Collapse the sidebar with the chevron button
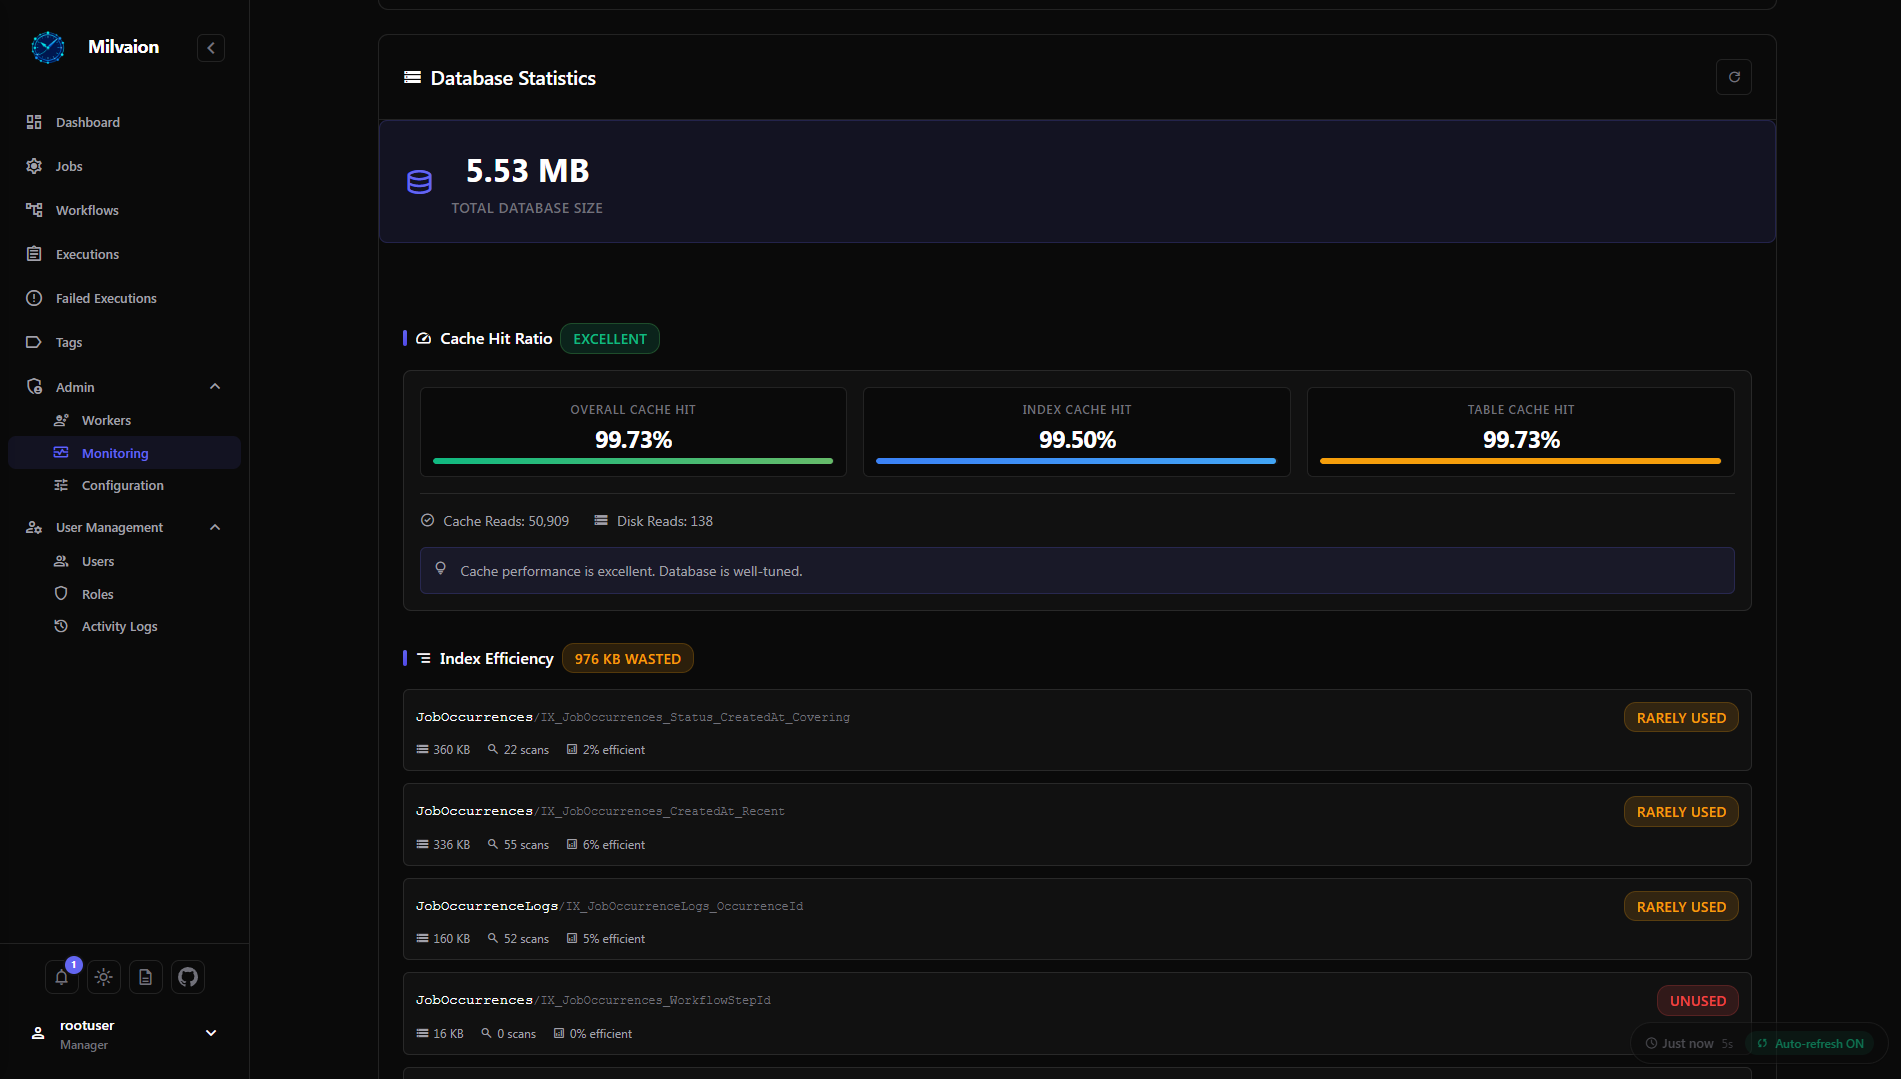This screenshot has height=1079, width=1901. 211,48
